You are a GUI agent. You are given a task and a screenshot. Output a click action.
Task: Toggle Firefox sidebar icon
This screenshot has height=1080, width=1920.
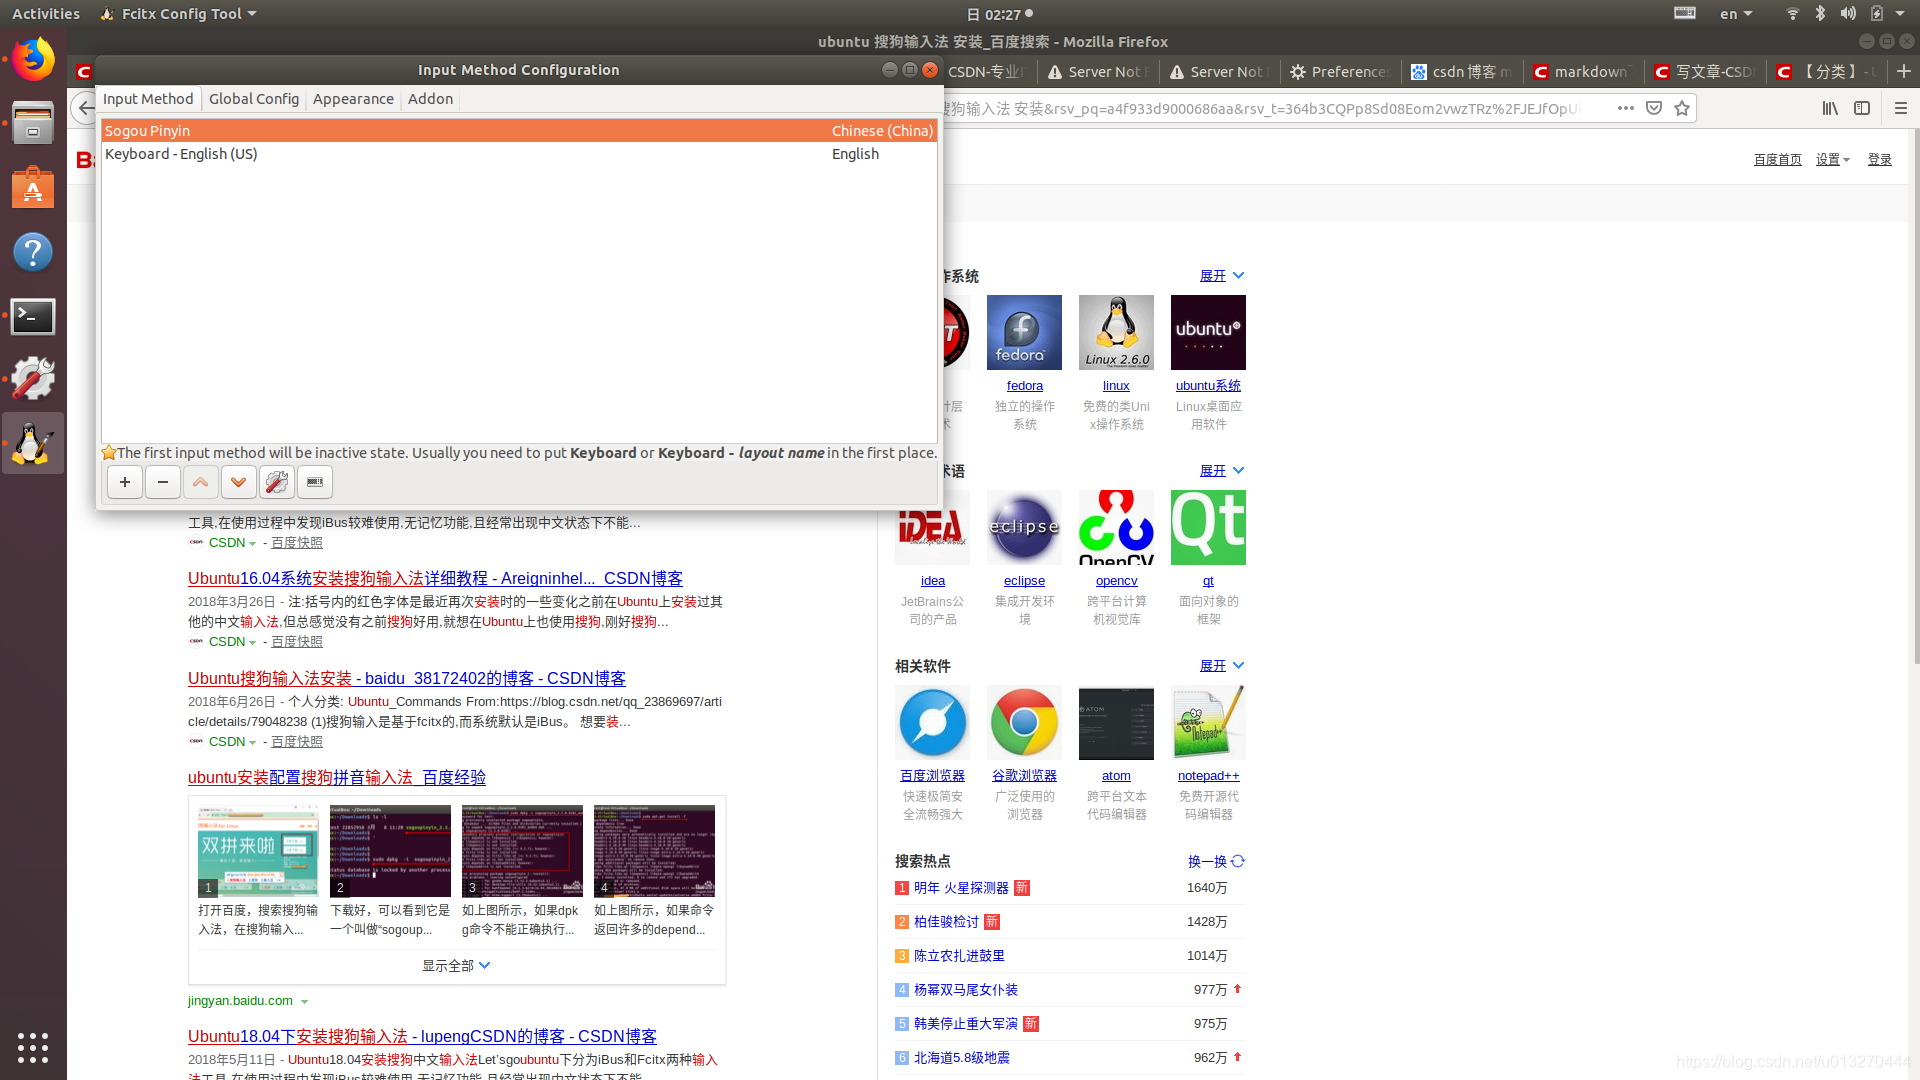point(1862,108)
